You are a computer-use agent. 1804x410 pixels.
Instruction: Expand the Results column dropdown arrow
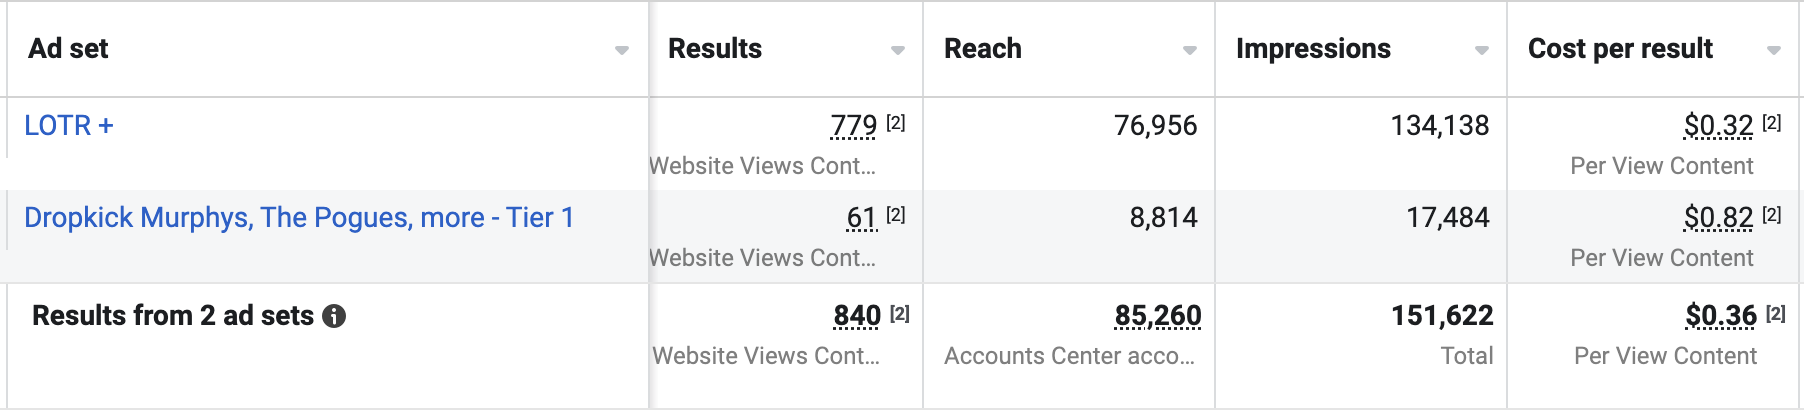click(x=897, y=50)
